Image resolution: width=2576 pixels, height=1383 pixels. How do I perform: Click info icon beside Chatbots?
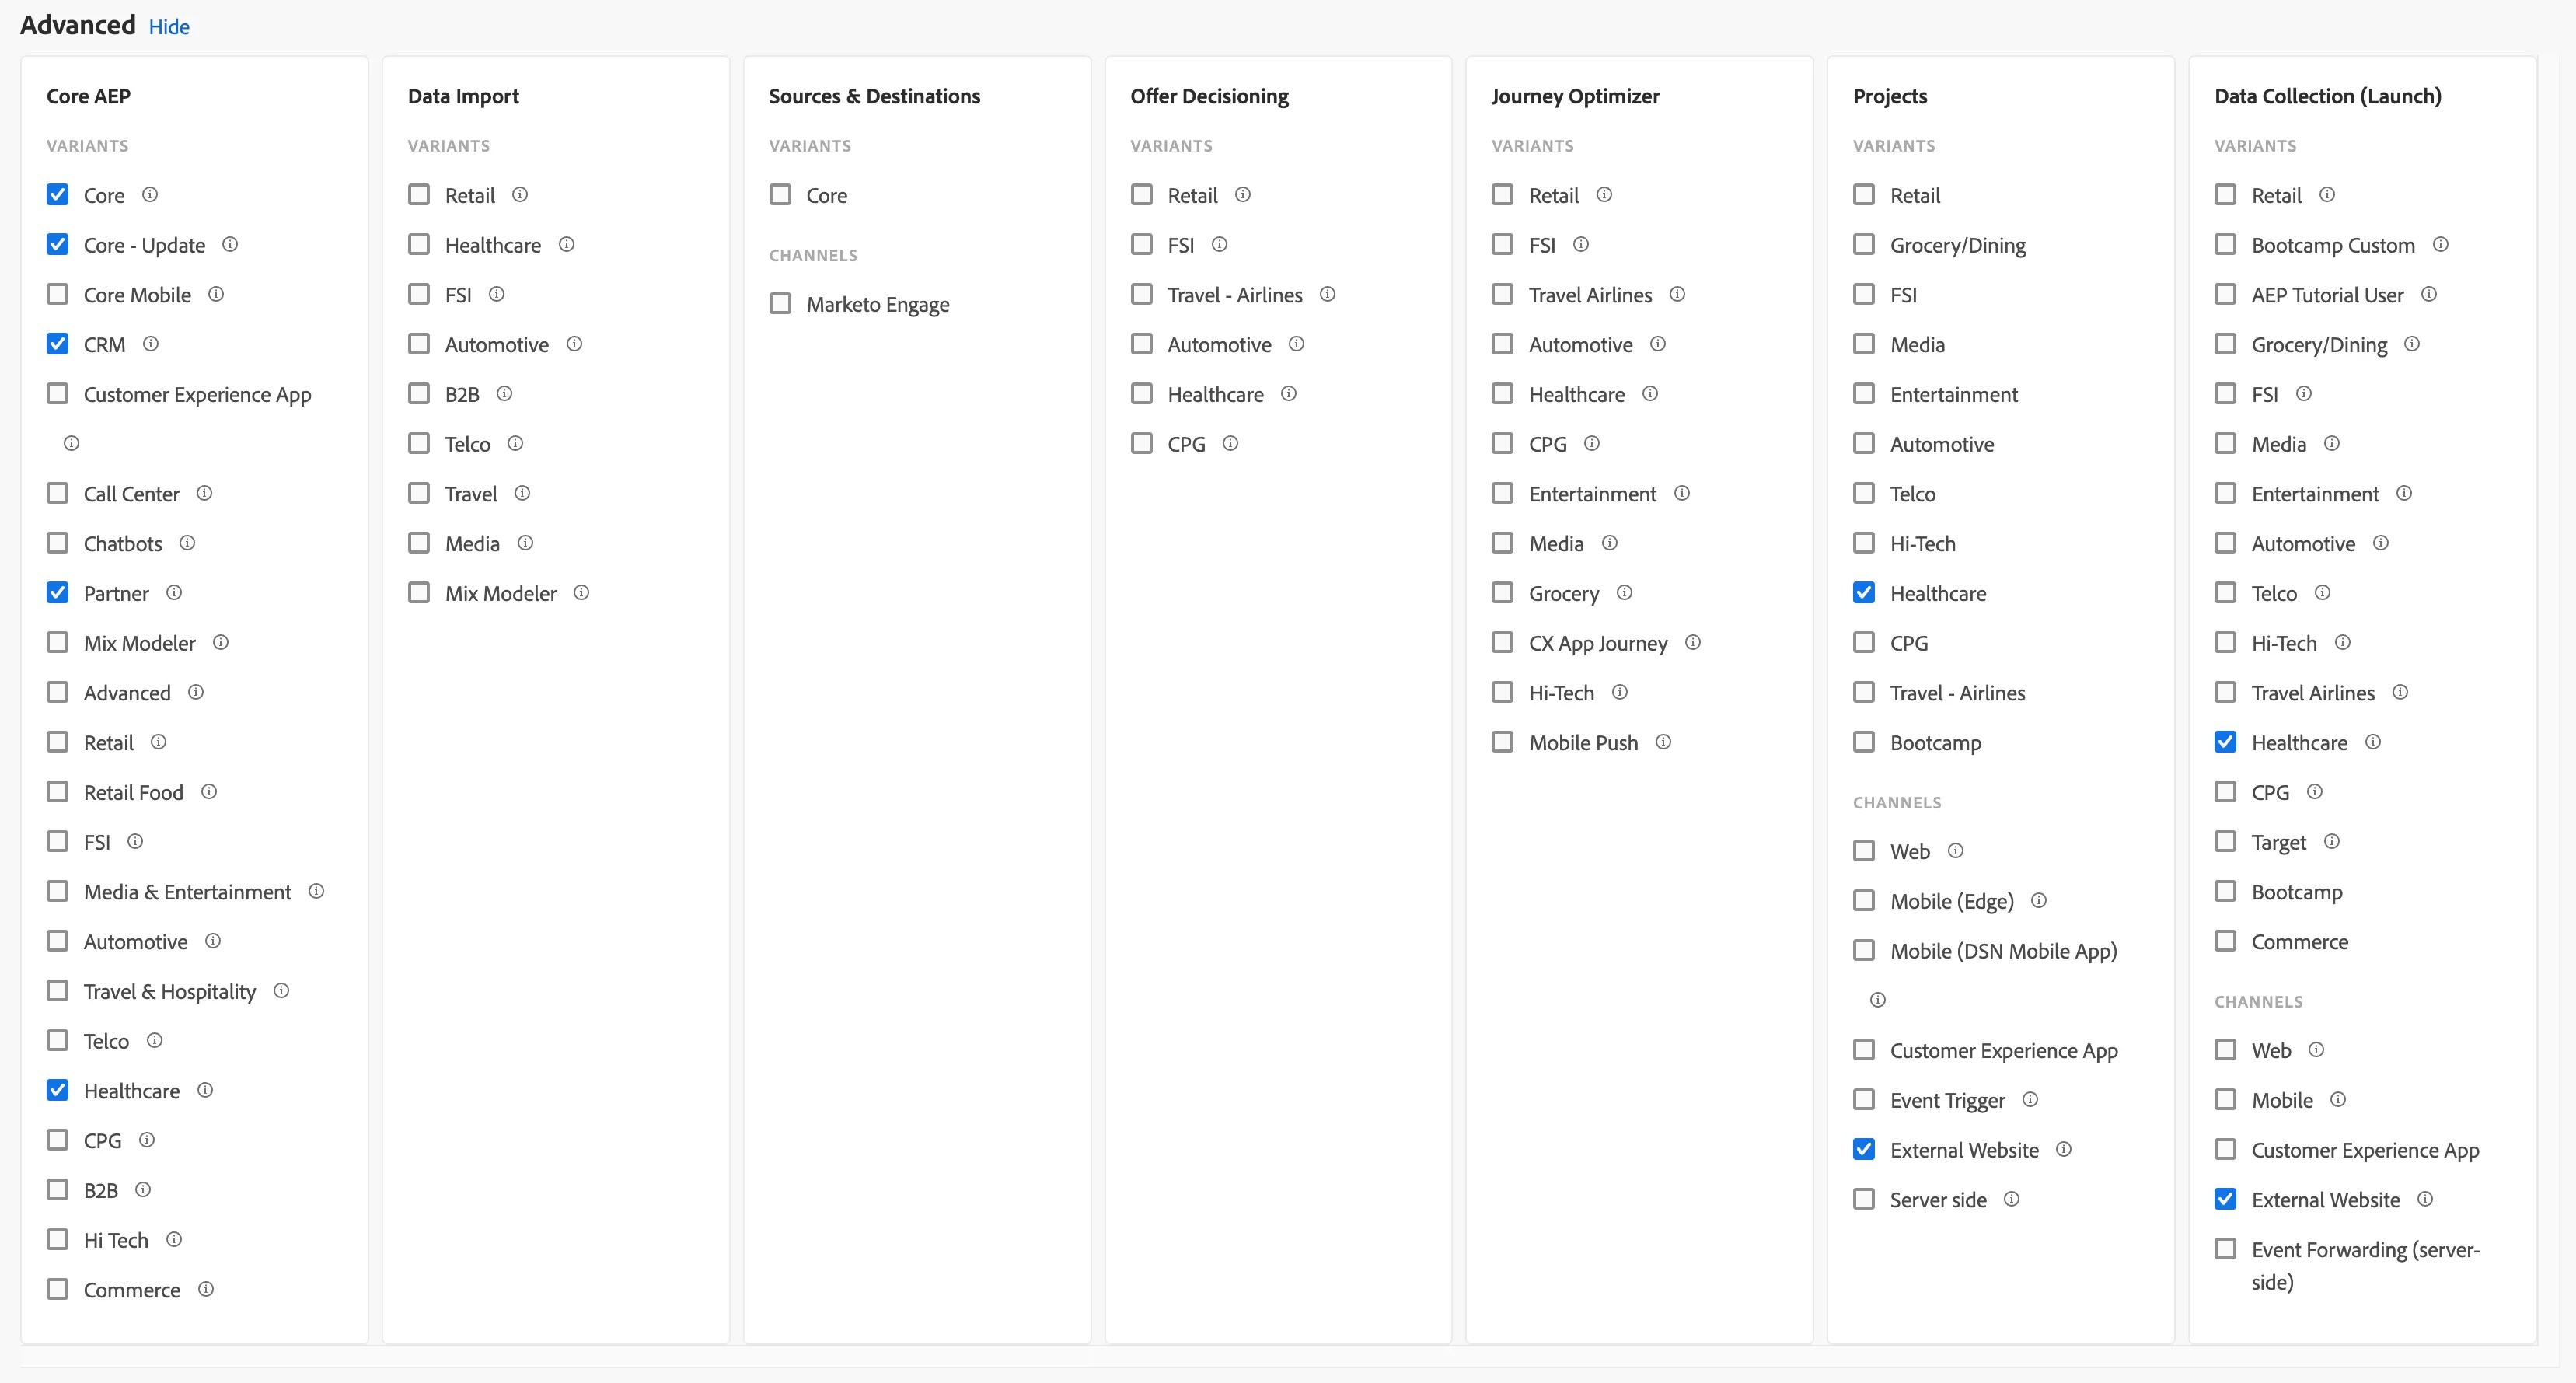(187, 543)
